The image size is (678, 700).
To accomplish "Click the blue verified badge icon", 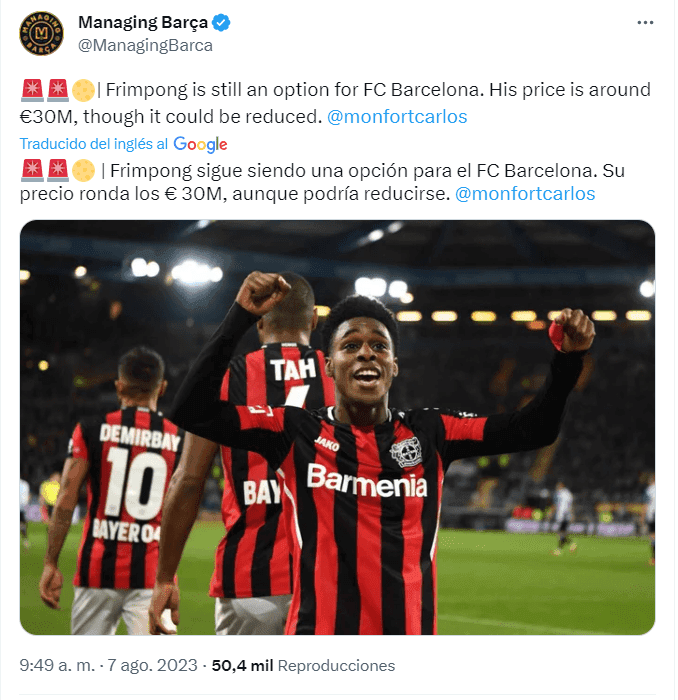I will click(x=221, y=22).
